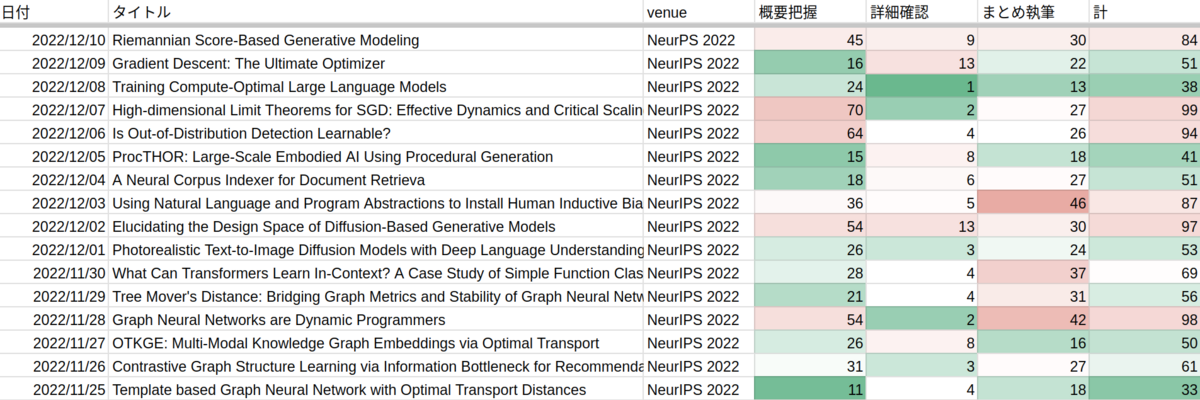This screenshot has height=400, width=1200.
Task: Select the タイトル column header
Action: (376, 11)
